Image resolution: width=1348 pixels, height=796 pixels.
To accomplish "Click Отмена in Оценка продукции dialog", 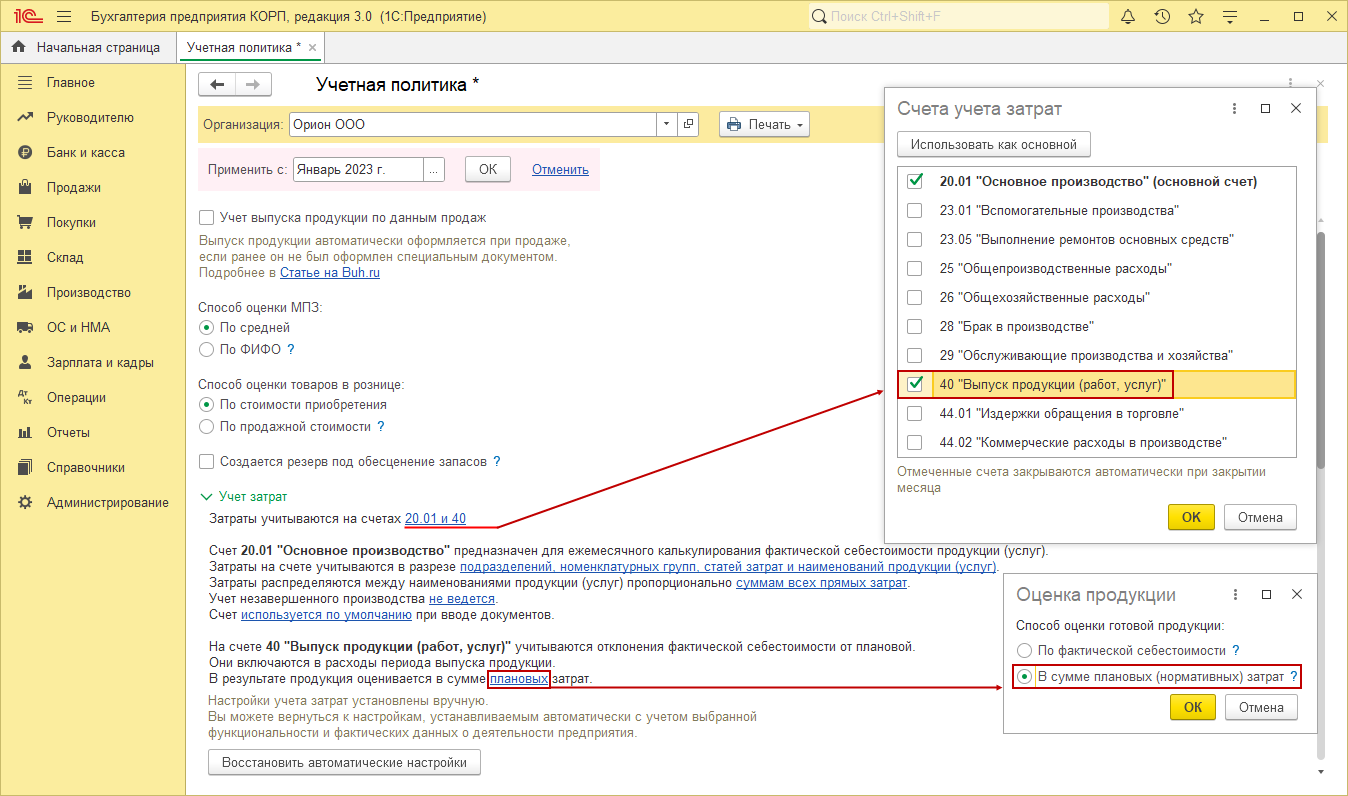I will [1261, 707].
